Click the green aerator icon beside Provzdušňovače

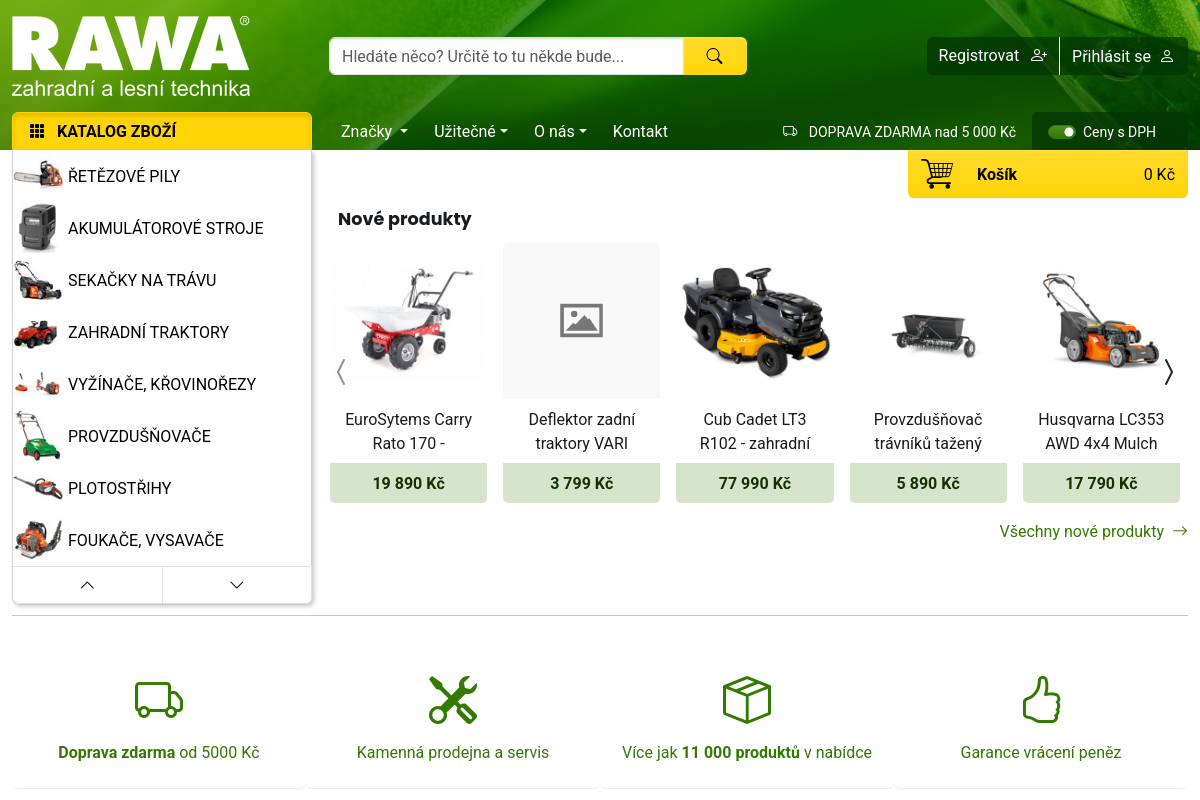click(x=38, y=436)
